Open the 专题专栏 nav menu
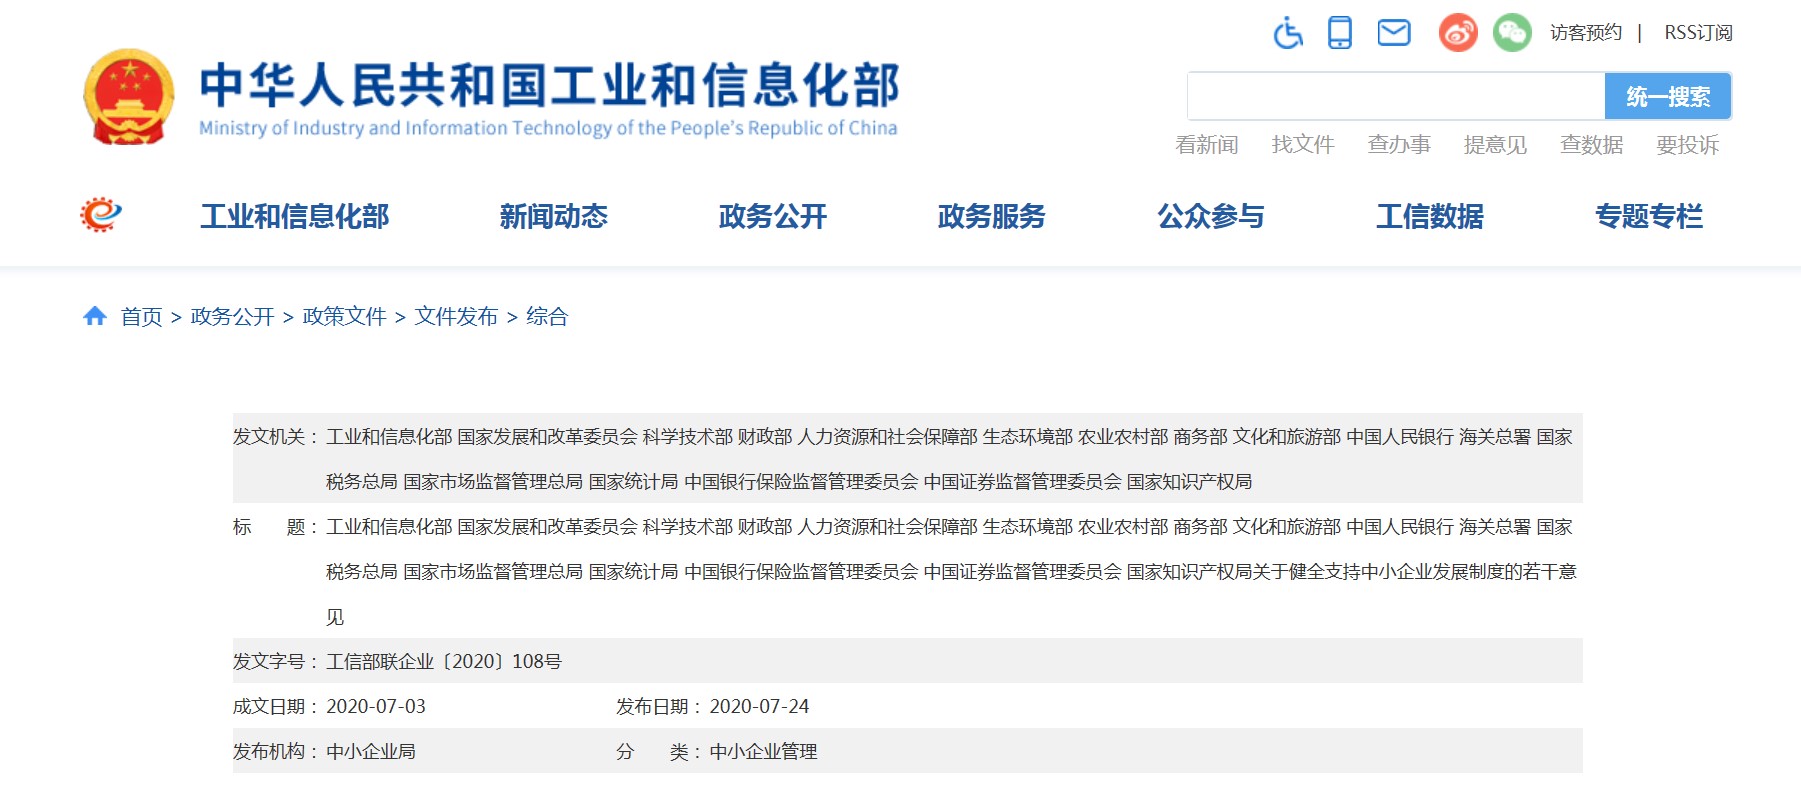The image size is (1801, 809). pyautogui.click(x=1649, y=216)
